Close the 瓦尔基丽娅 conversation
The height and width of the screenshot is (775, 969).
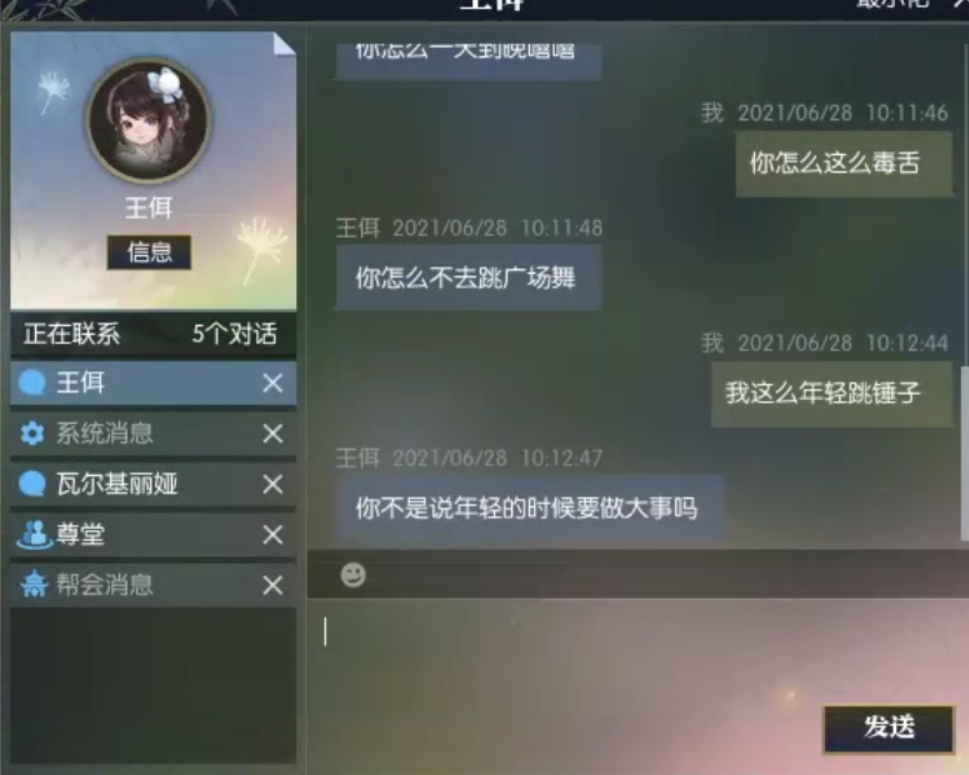(x=273, y=484)
